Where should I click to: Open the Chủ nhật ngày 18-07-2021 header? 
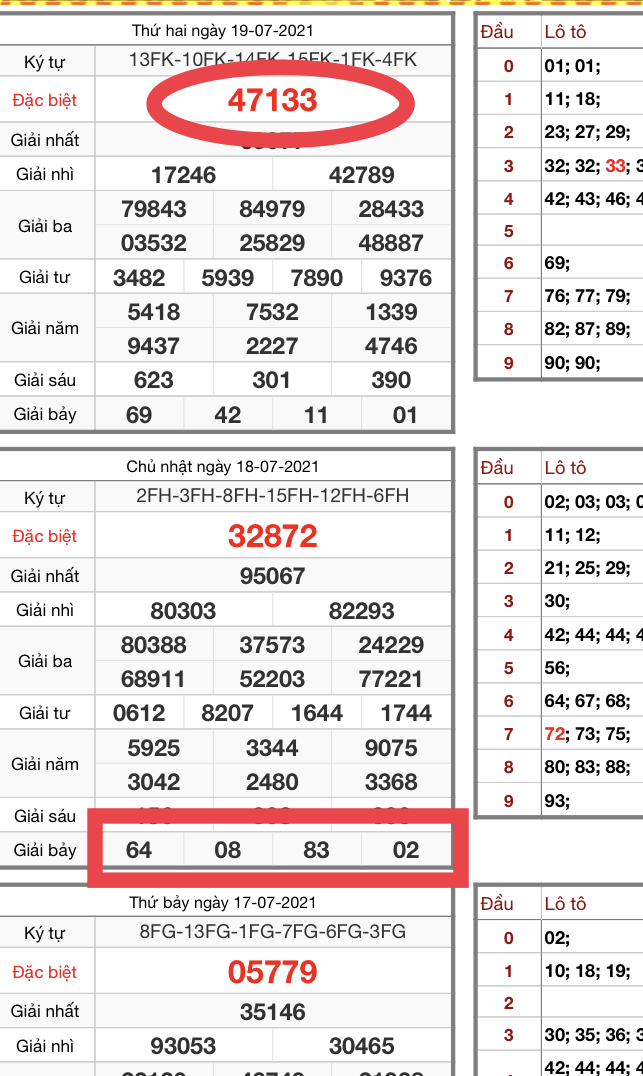tap(223, 467)
